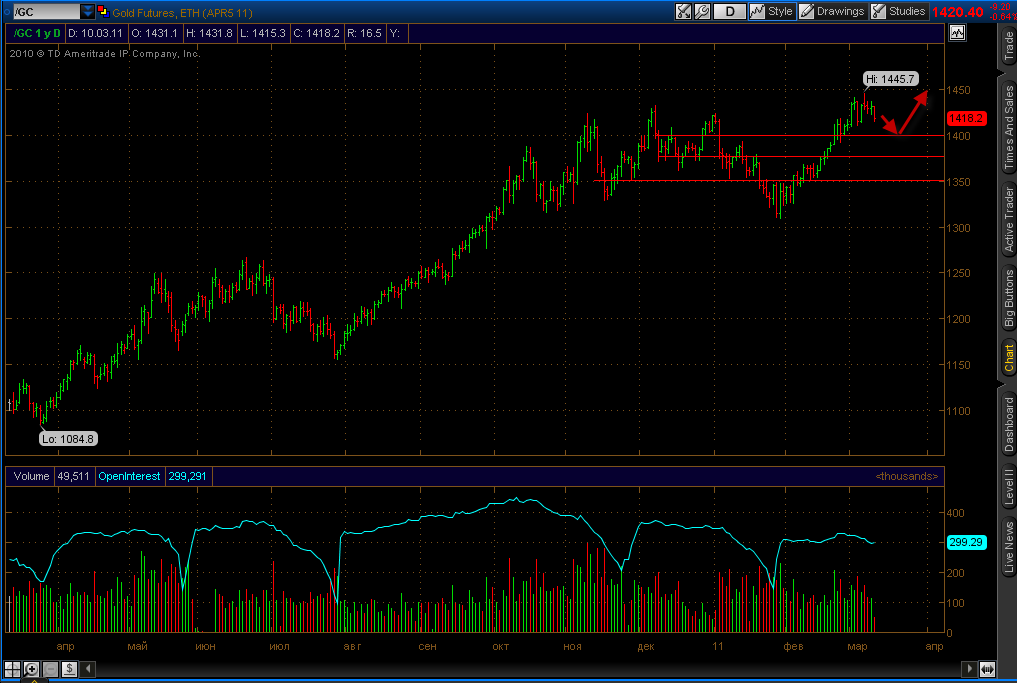Image resolution: width=1017 pixels, height=683 pixels.
Task: Click the Style button's chart icon
Action: click(x=757, y=12)
